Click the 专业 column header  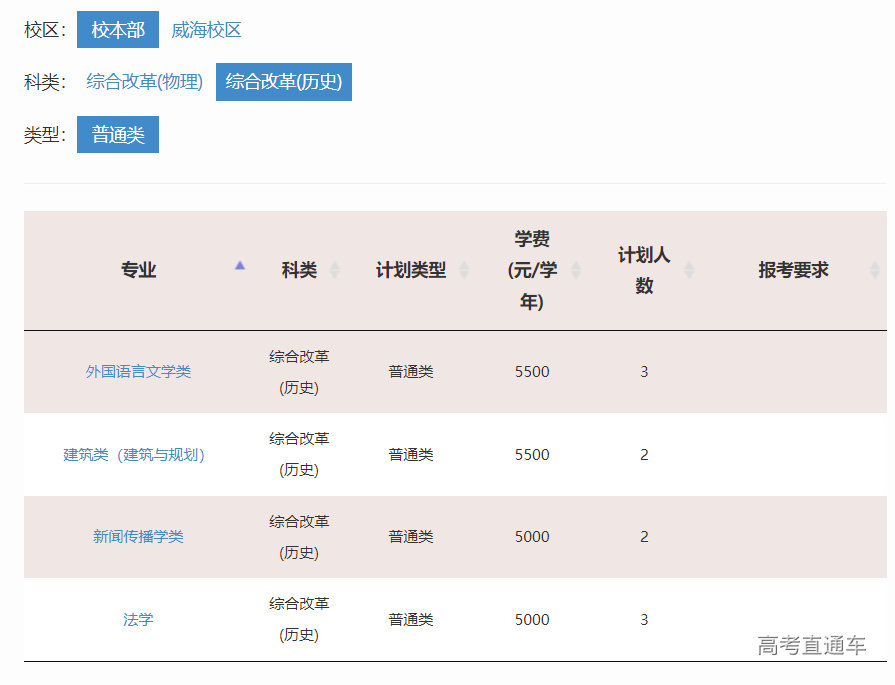[139, 270]
